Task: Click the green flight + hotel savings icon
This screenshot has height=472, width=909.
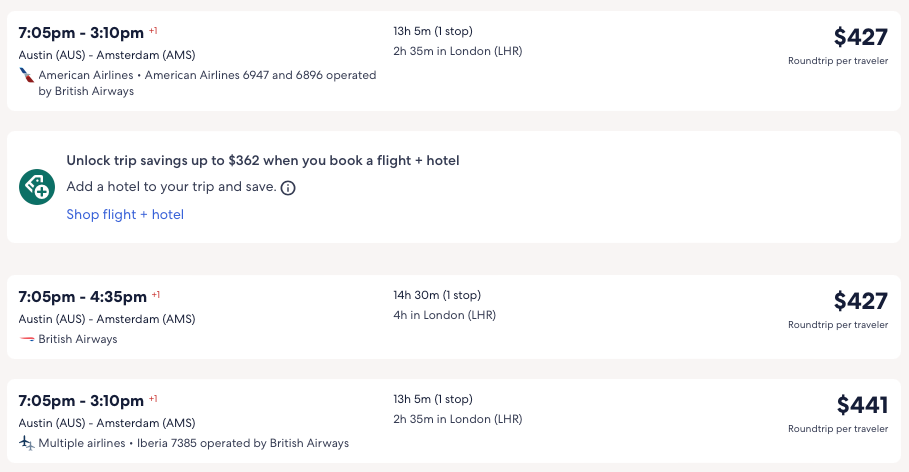Action: coord(37,187)
